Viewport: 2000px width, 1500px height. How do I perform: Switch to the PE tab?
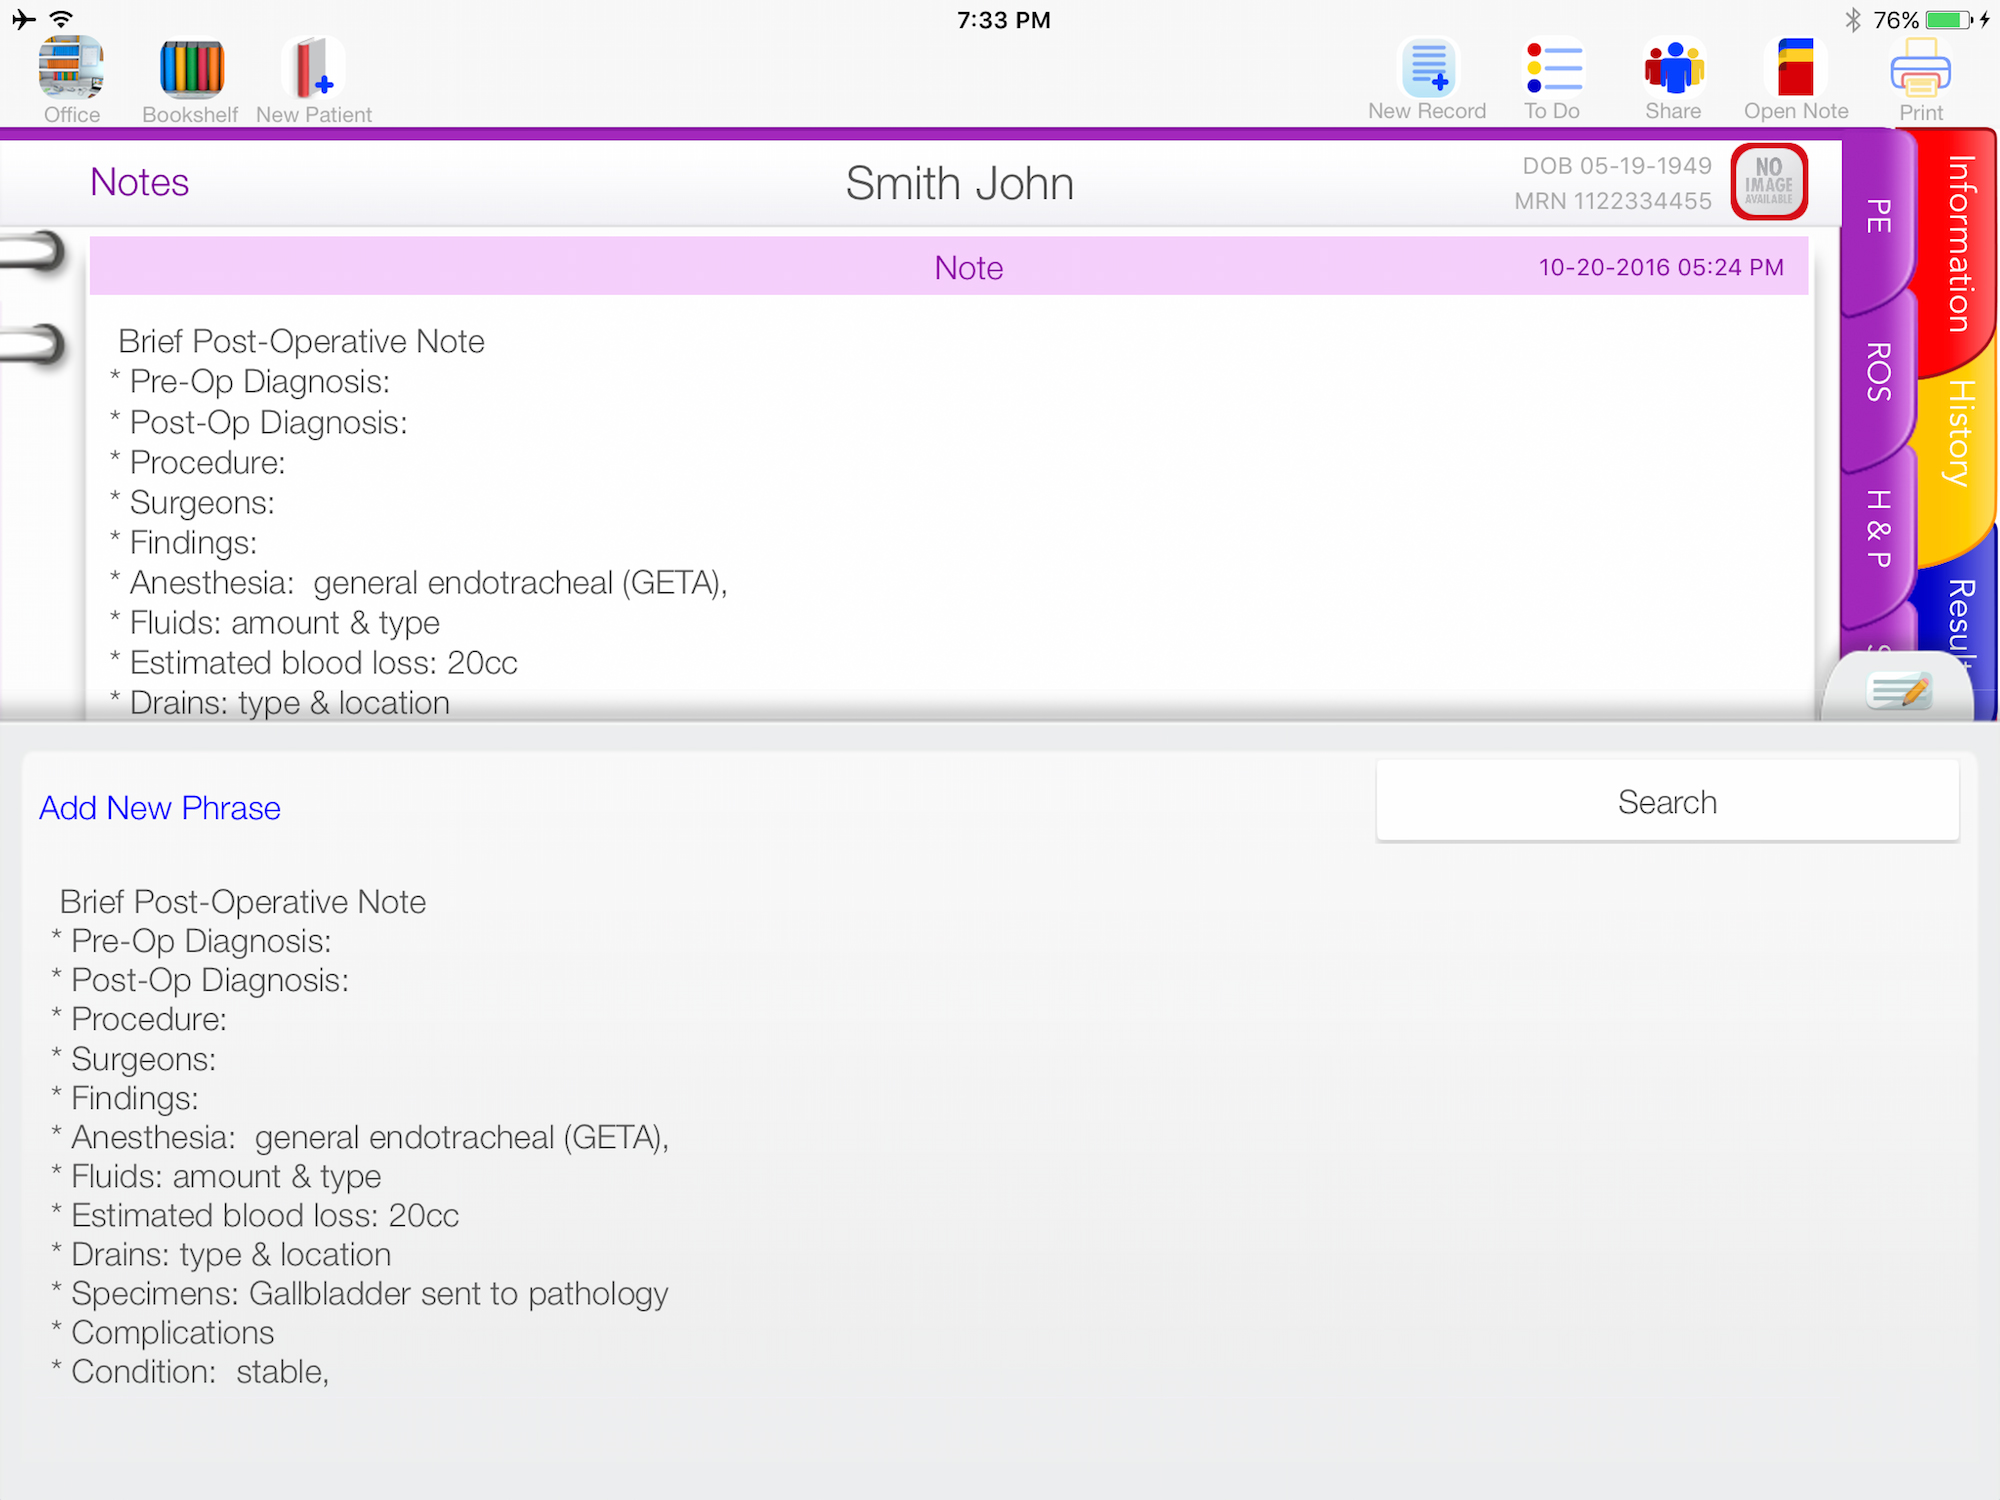click(x=1877, y=217)
